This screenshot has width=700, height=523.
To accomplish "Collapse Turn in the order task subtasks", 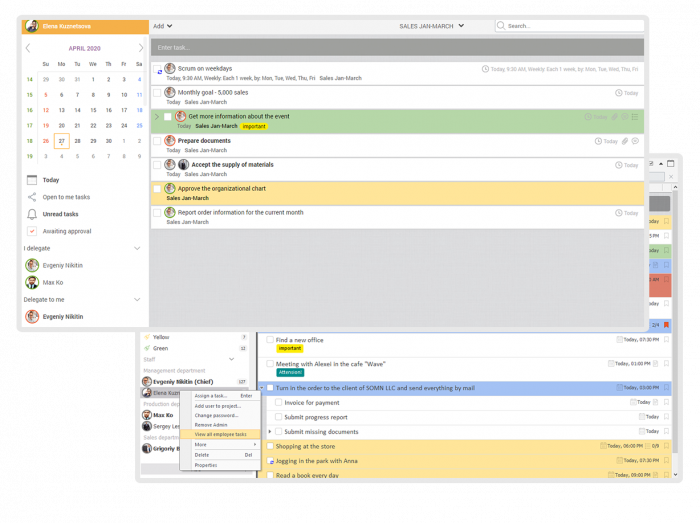I will pyautogui.click(x=262, y=388).
